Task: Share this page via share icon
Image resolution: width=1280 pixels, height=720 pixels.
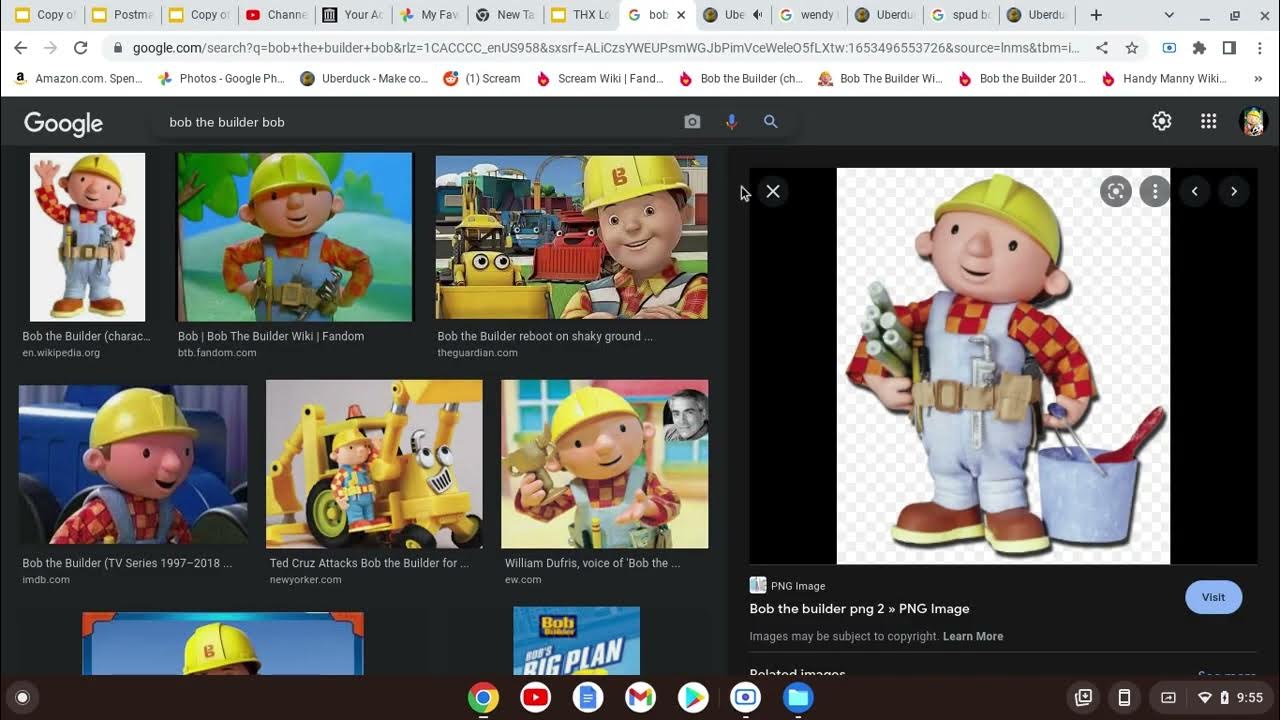Action: tap(1101, 48)
